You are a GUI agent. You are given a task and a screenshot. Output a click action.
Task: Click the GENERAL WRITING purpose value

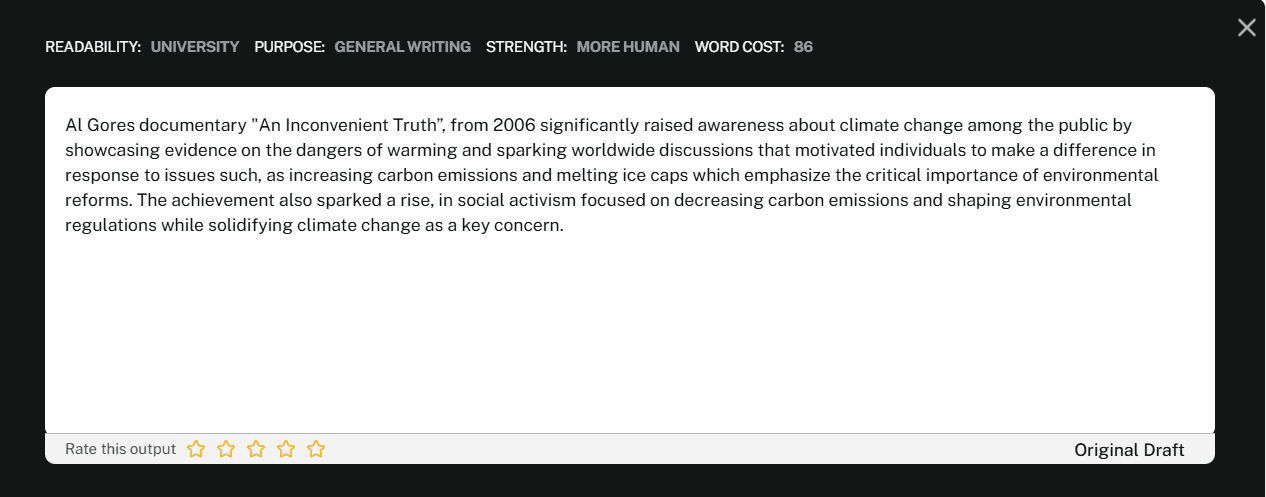pos(402,47)
